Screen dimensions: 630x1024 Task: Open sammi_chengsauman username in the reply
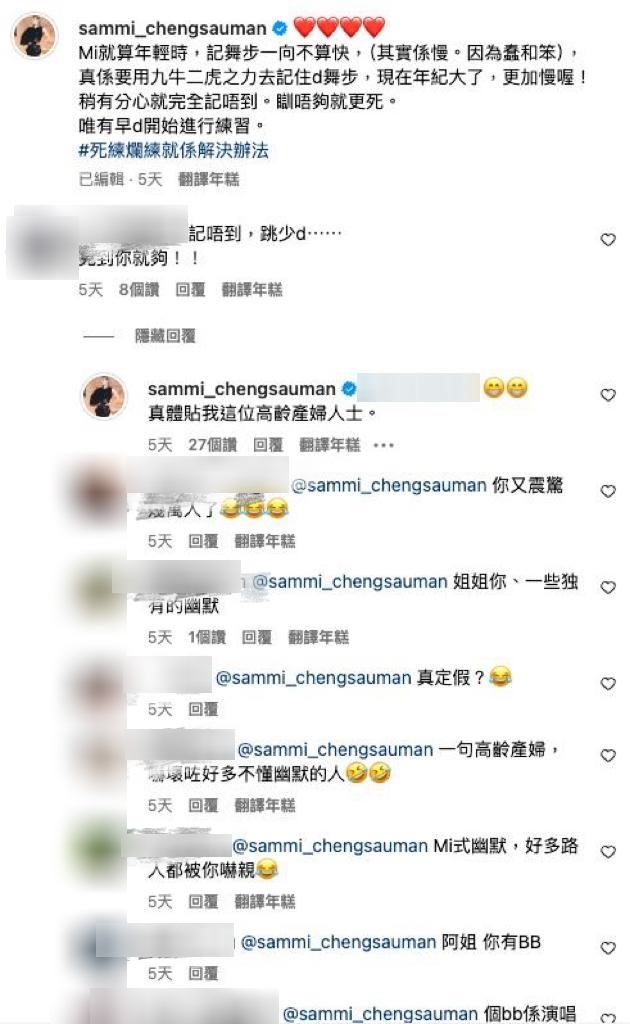click(242, 389)
